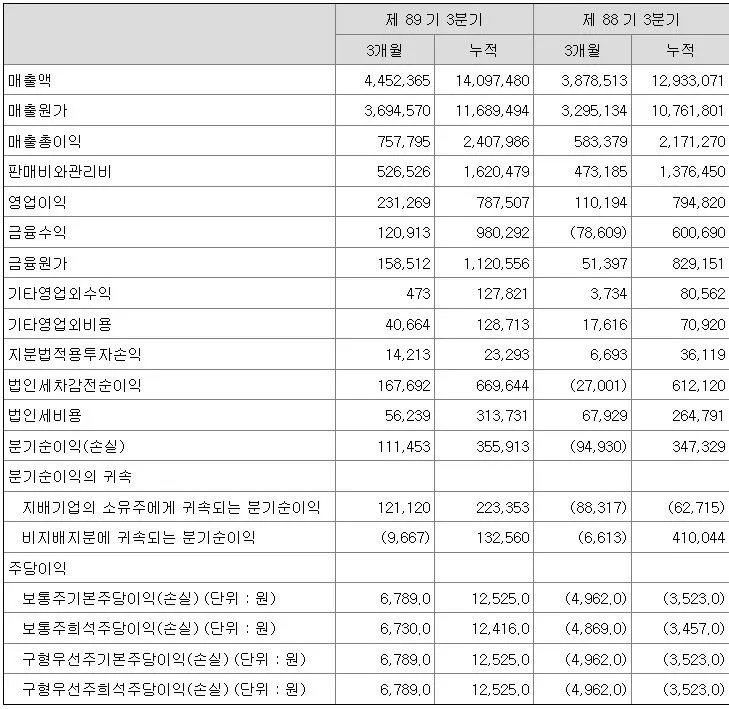729x709 pixels.
Task: Select the value 3,694,570
Action: 397,111
